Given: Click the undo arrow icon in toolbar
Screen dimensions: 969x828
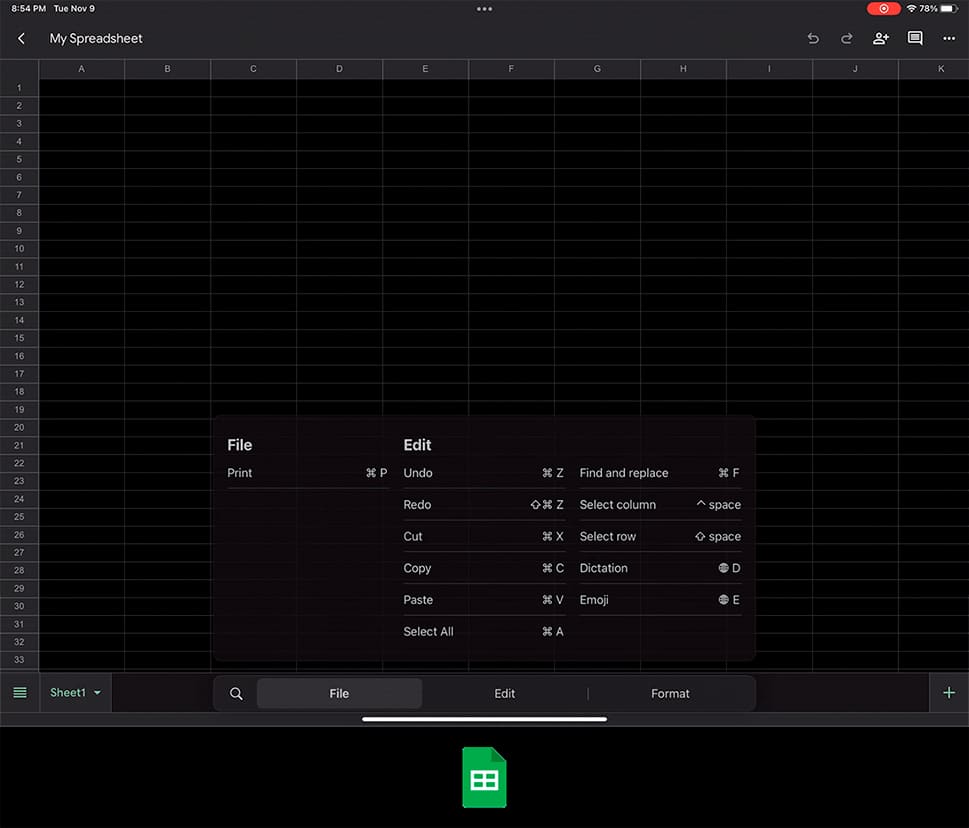Looking at the screenshot, I should (813, 38).
